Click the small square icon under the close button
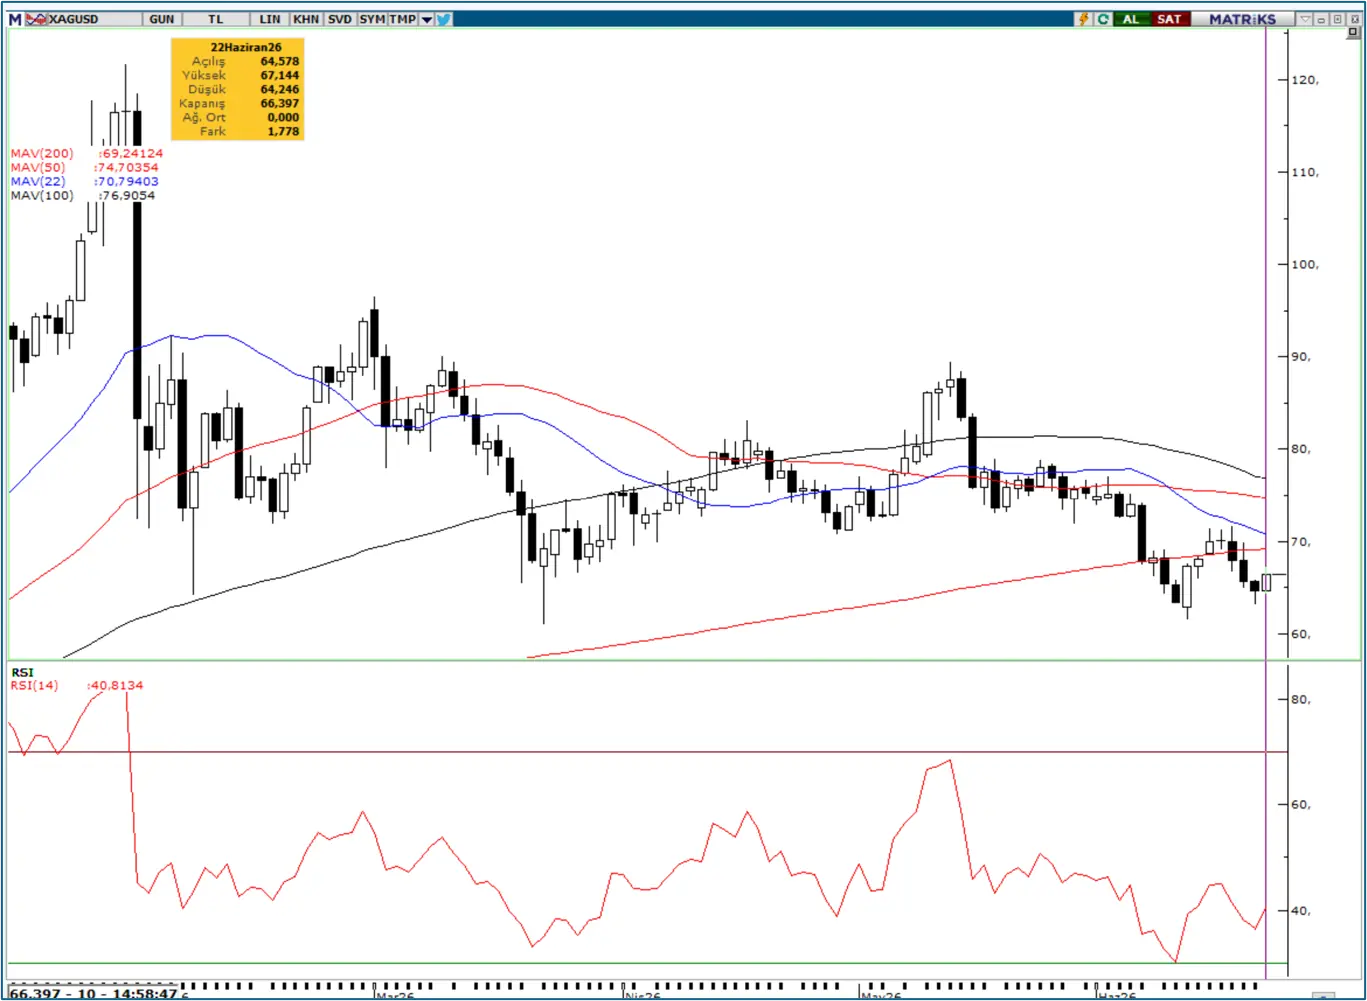The width and height of the screenshot is (1367, 1001). click(1353, 33)
